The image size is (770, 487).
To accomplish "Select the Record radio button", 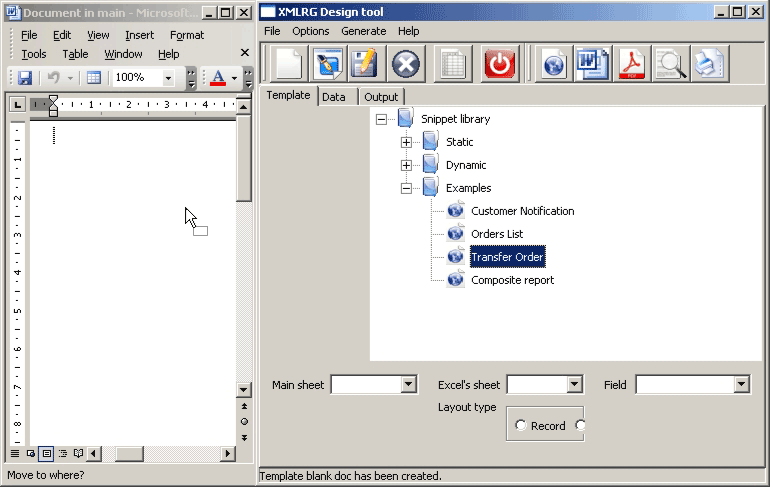I will 521,425.
